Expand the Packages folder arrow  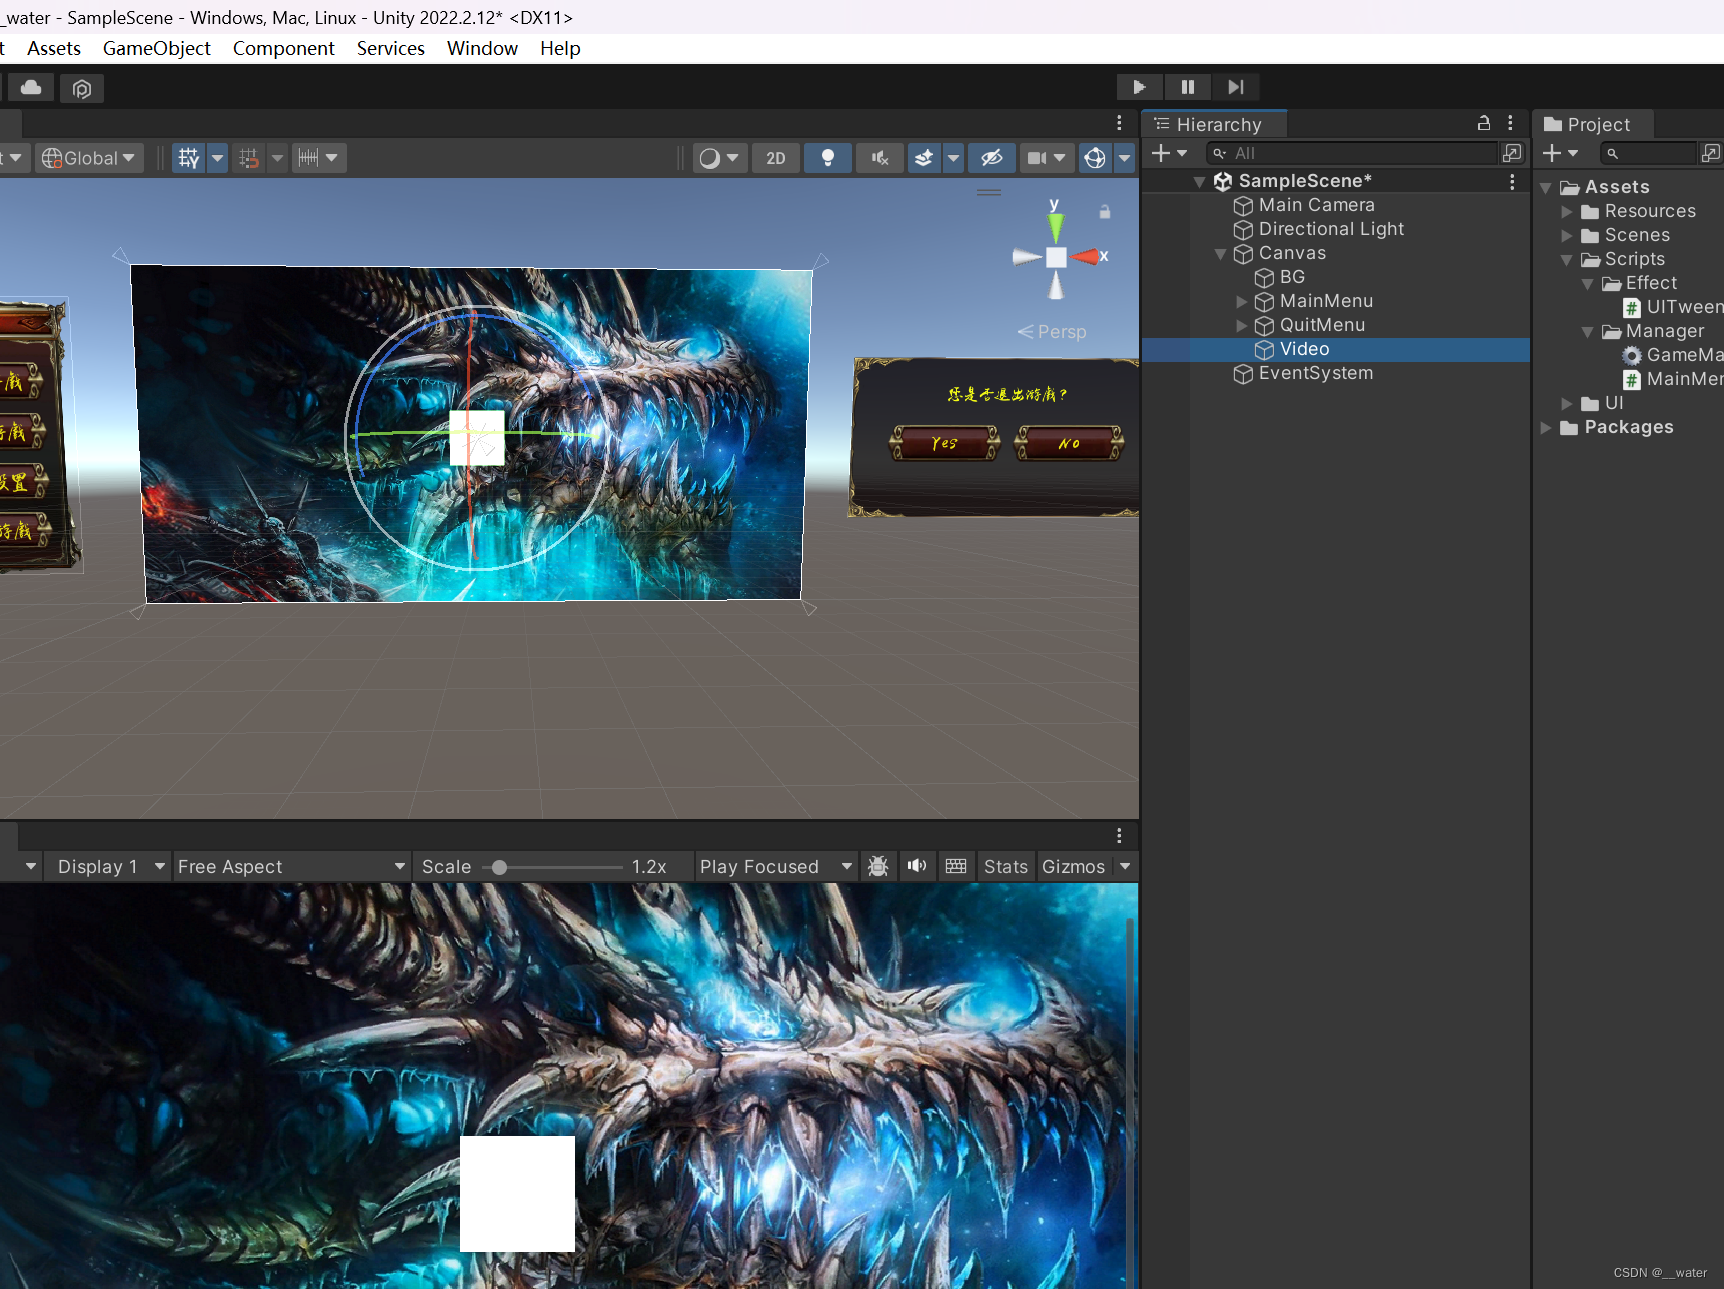tap(1546, 428)
